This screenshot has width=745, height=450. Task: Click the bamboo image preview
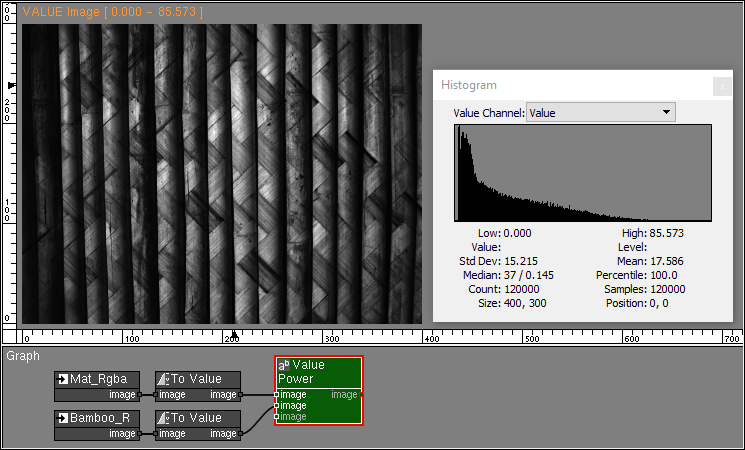pos(222,173)
